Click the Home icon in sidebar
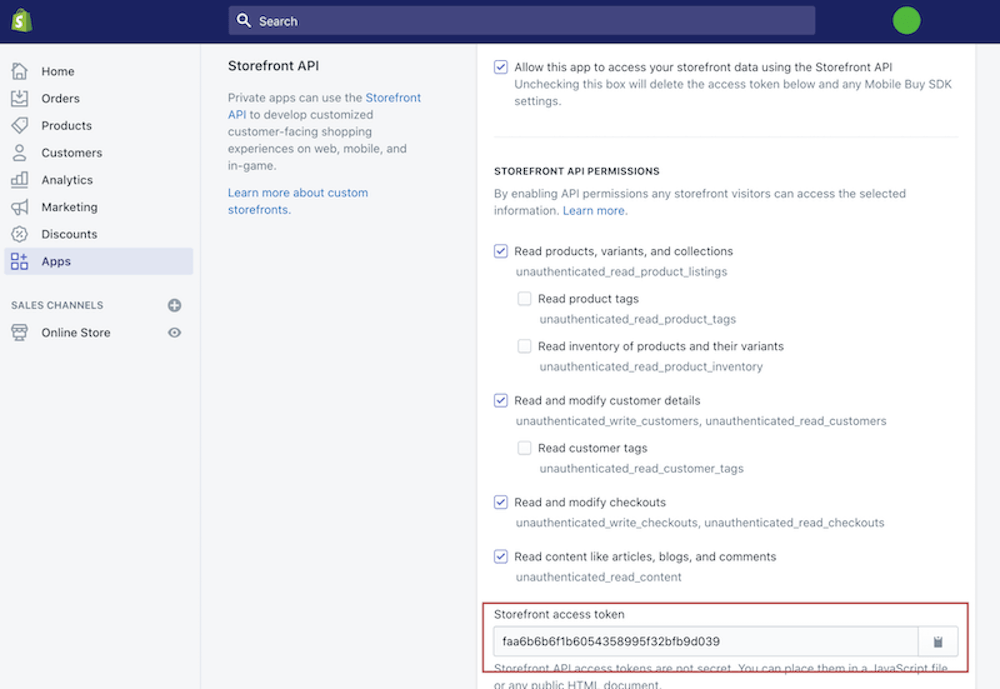Viewport: 1000px width, 689px height. point(19,71)
